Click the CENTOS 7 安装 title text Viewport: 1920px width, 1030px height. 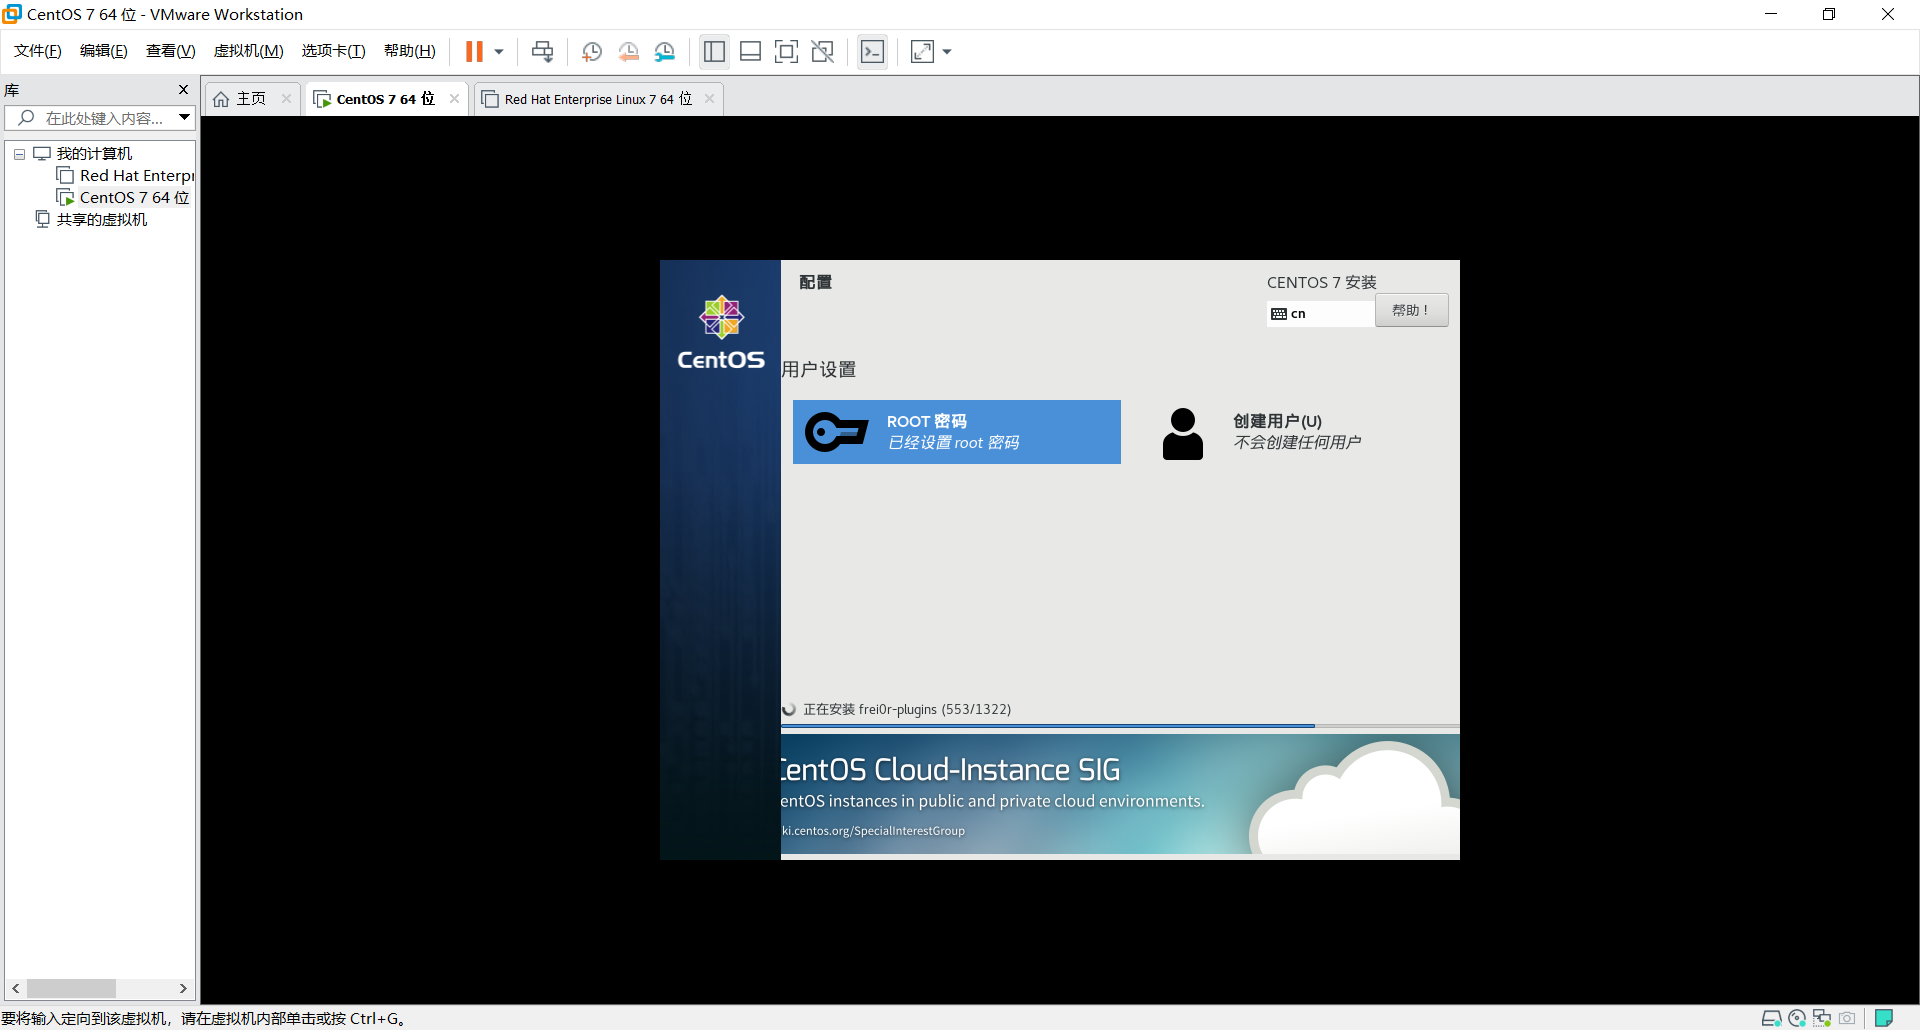coord(1321,282)
